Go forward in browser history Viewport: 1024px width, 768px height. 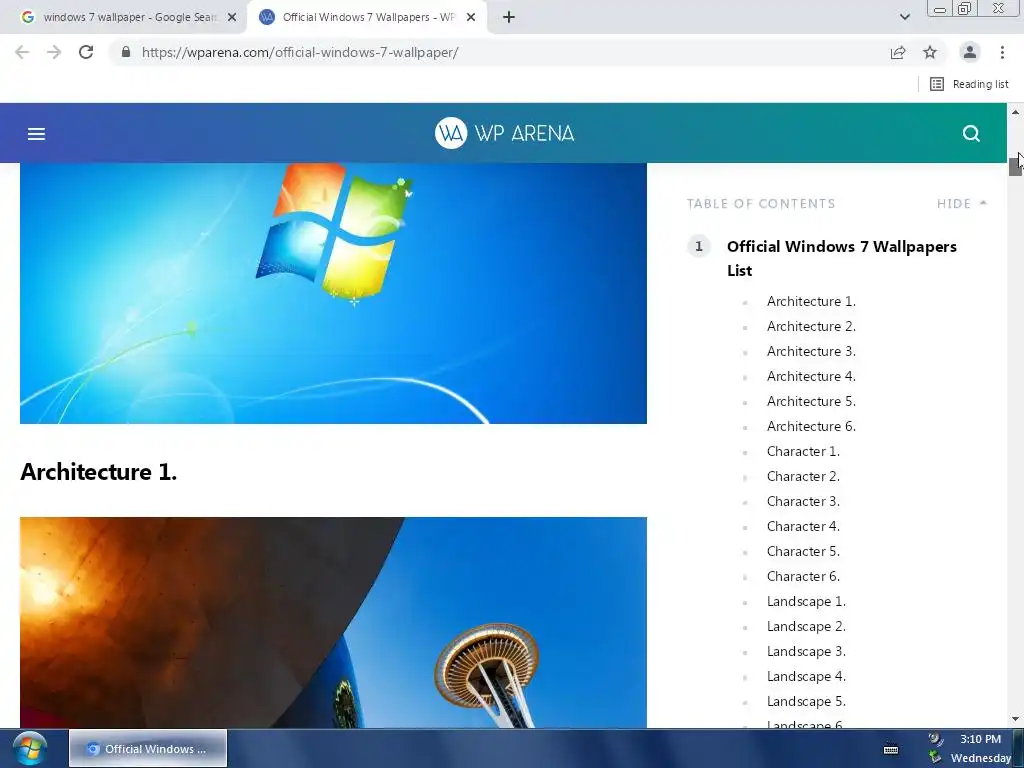pyautogui.click(x=54, y=52)
